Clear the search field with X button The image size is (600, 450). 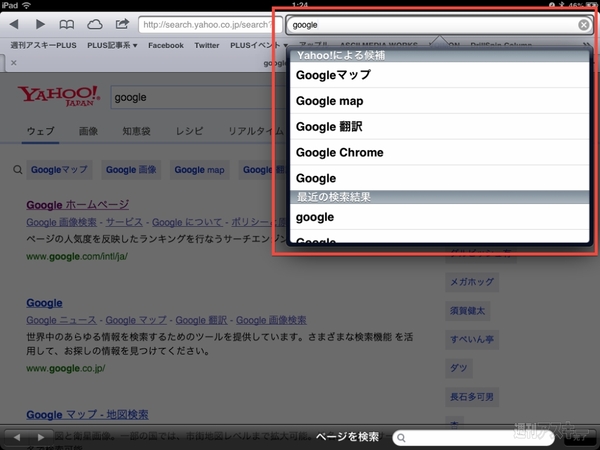click(x=584, y=25)
